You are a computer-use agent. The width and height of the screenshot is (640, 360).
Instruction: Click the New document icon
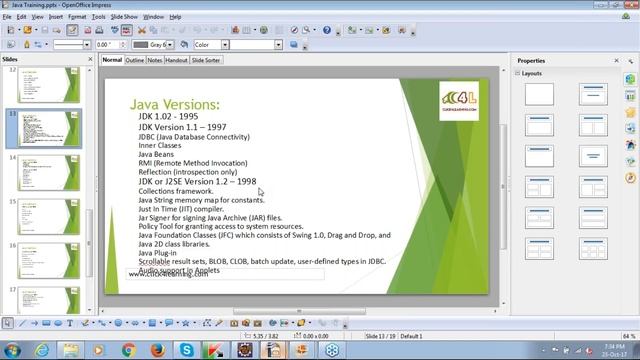[11, 30]
